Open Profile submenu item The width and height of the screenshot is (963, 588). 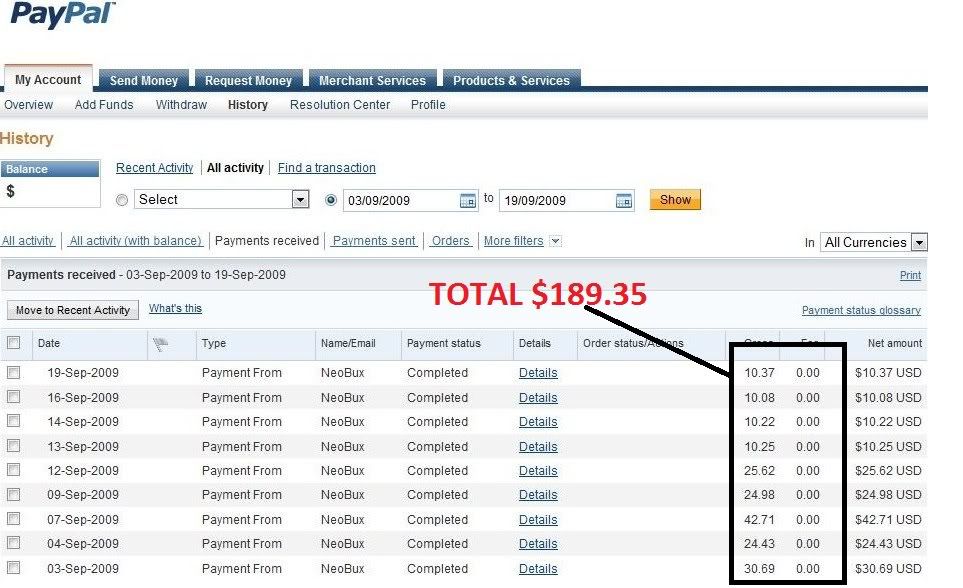pos(428,105)
